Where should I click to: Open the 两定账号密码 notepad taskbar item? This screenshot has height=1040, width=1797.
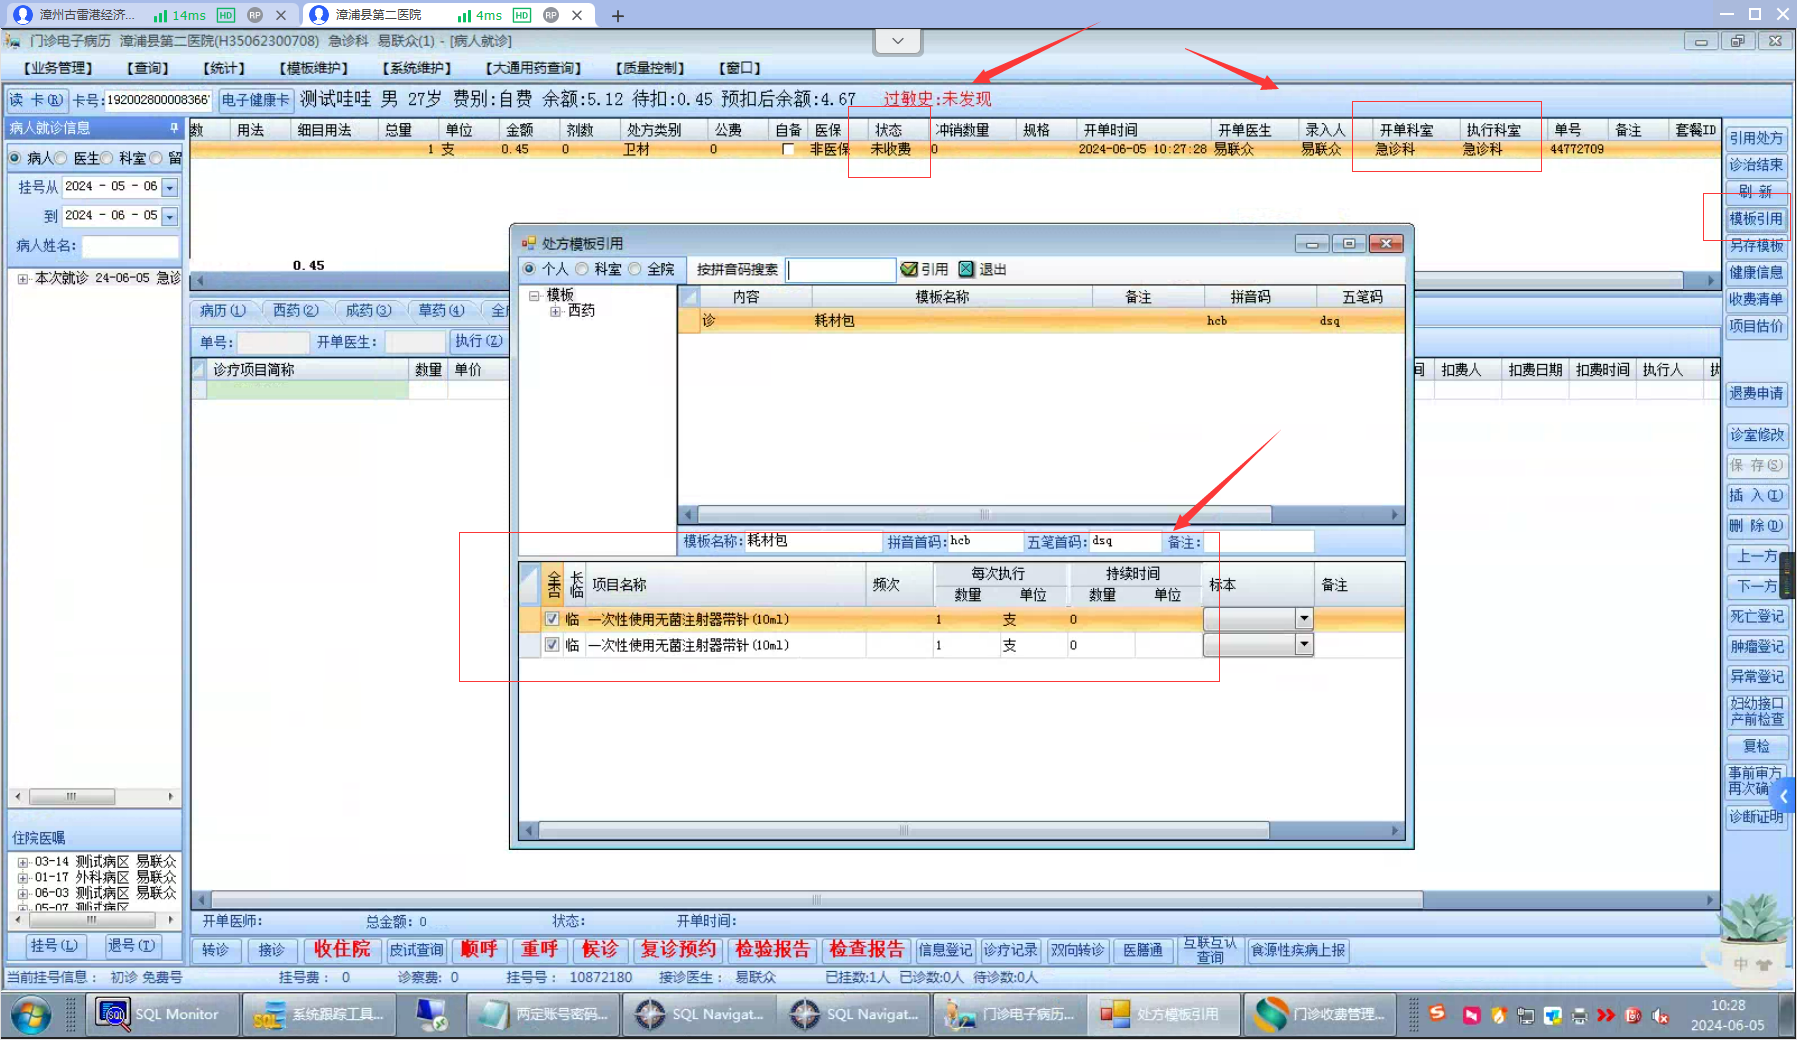click(544, 1014)
